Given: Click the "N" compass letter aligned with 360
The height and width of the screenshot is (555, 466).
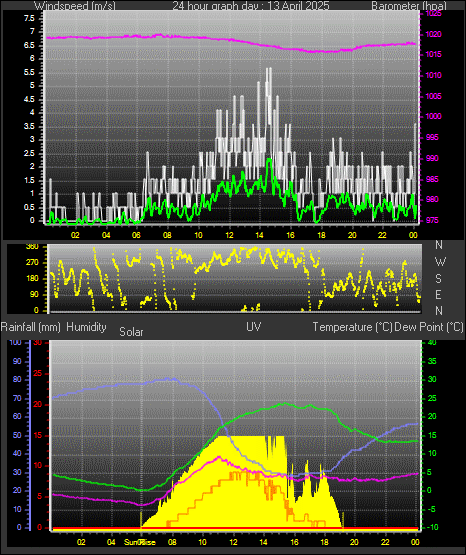Looking at the screenshot, I should pyautogui.click(x=439, y=245).
